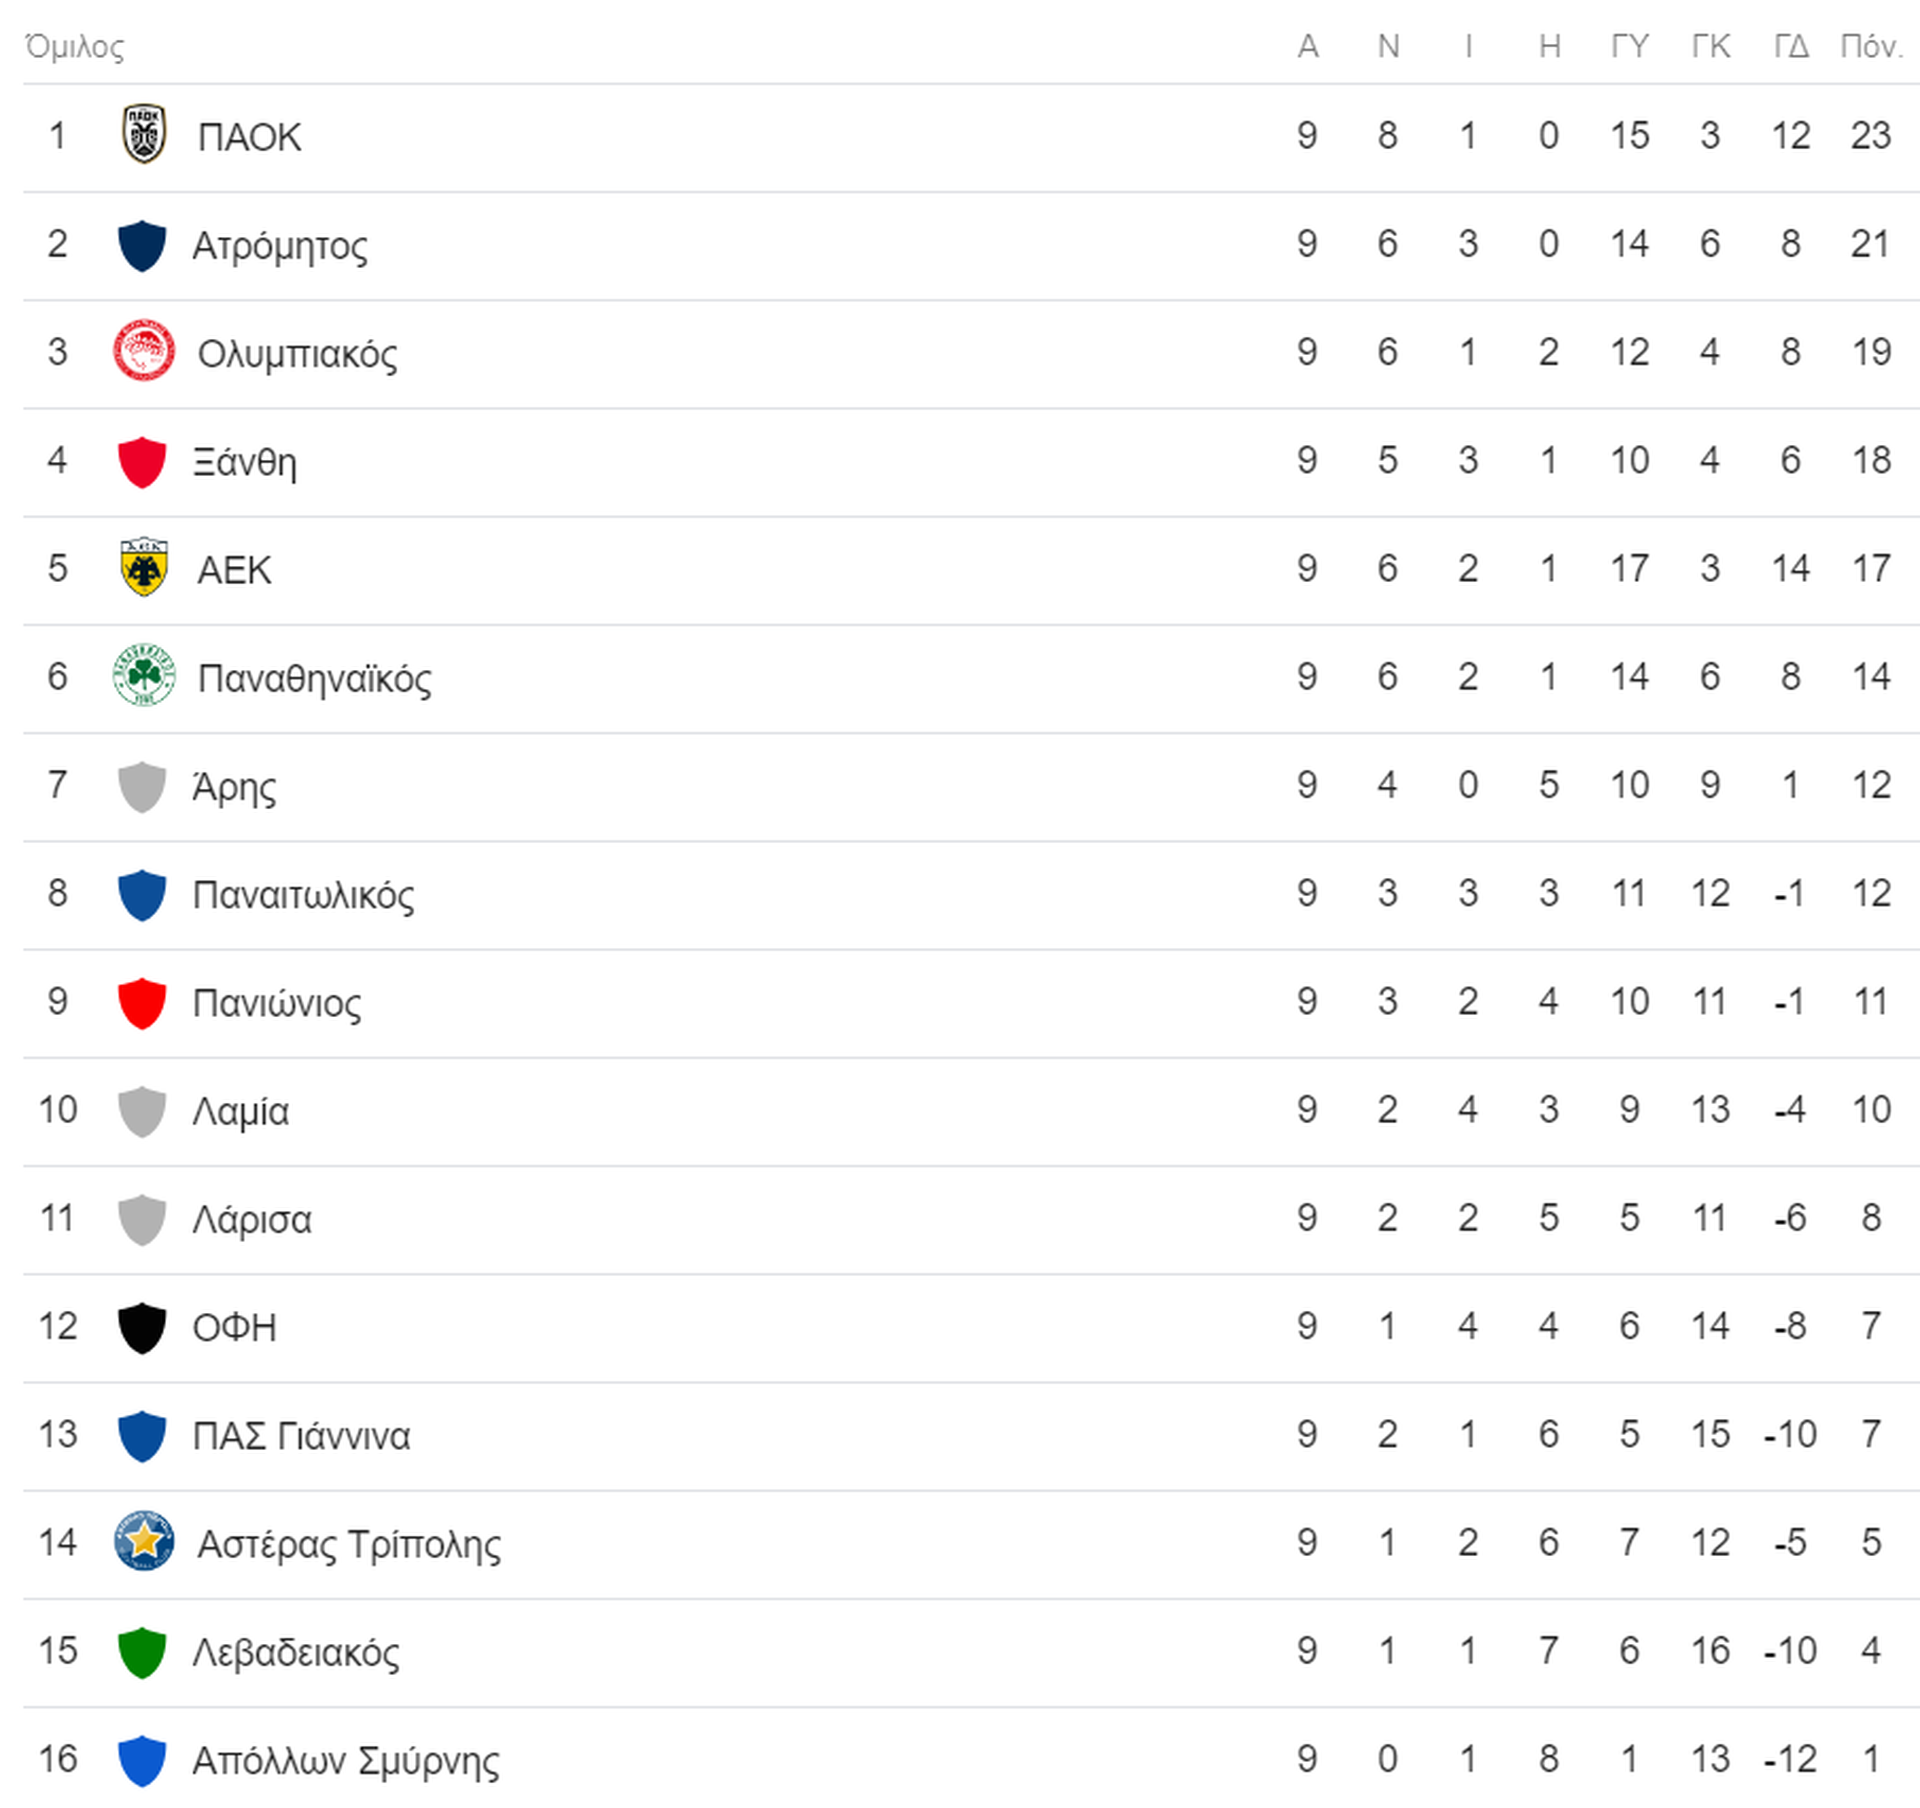1920x1808 pixels.
Task: Click the ΠΑΟΚ team crest icon
Action: coord(144,134)
